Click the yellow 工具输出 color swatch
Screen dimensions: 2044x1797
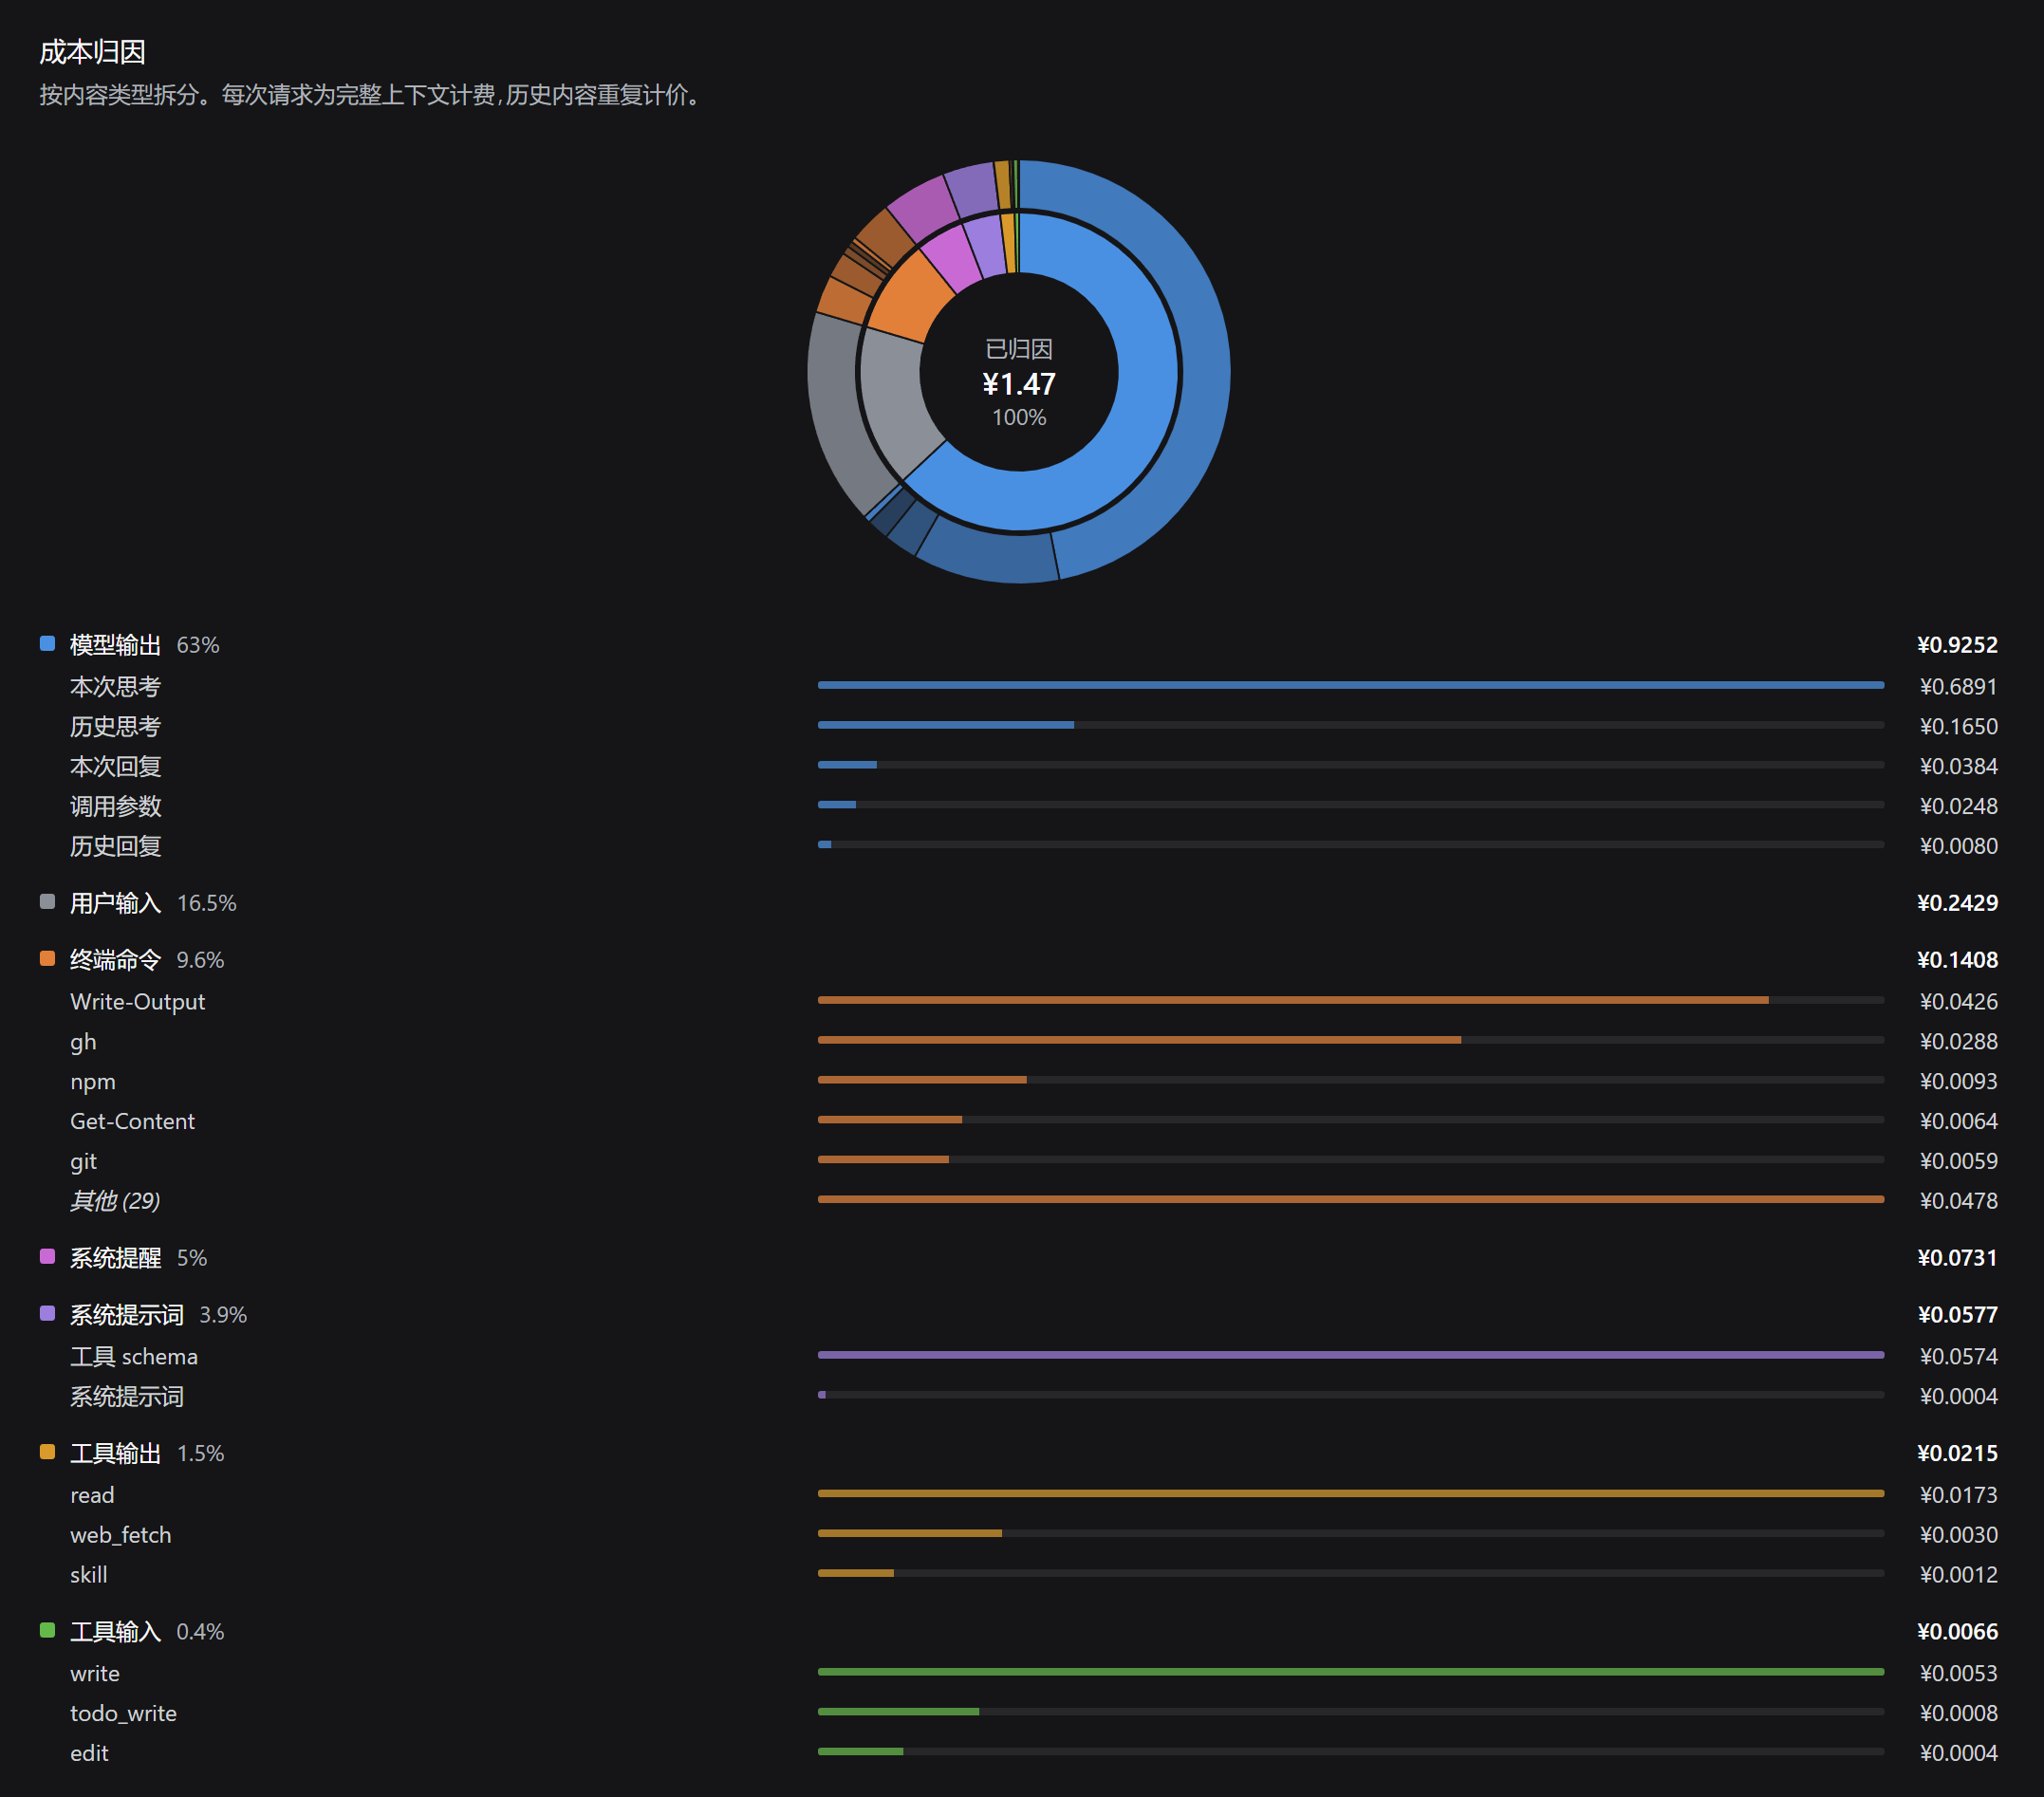[x=47, y=1451]
